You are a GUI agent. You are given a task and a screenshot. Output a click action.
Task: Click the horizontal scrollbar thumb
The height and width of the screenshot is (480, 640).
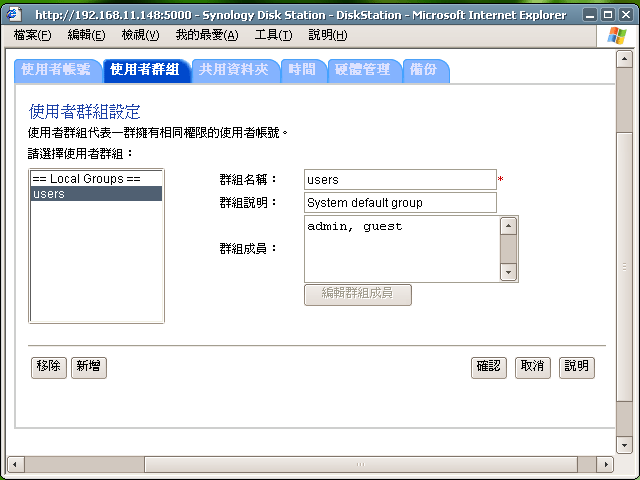coord(361,464)
